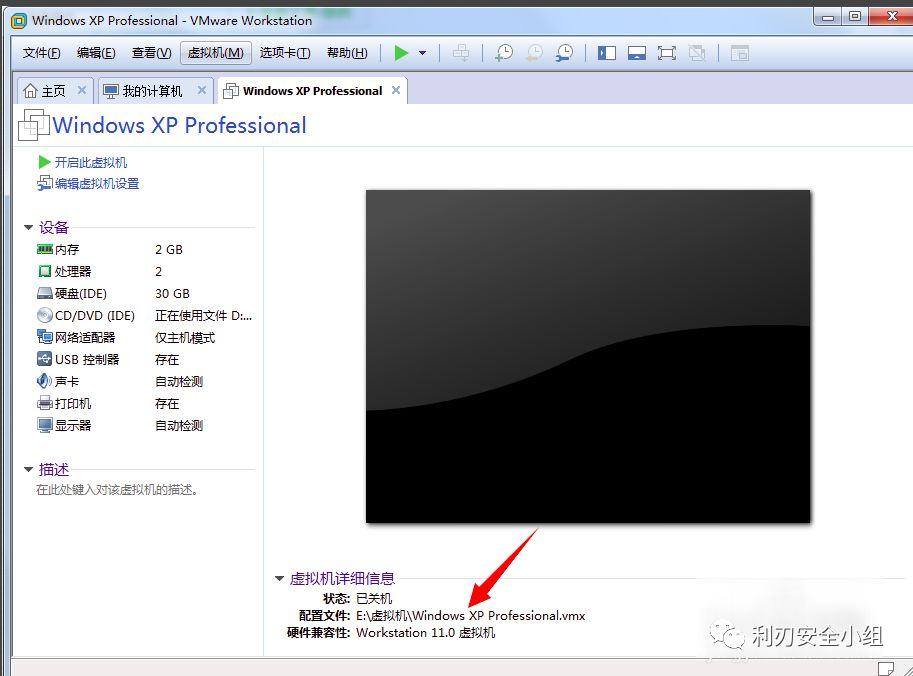Image resolution: width=913 pixels, height=676 pixels.
Task: Click the VMware icon in title bar
Action: pos(19,21)
